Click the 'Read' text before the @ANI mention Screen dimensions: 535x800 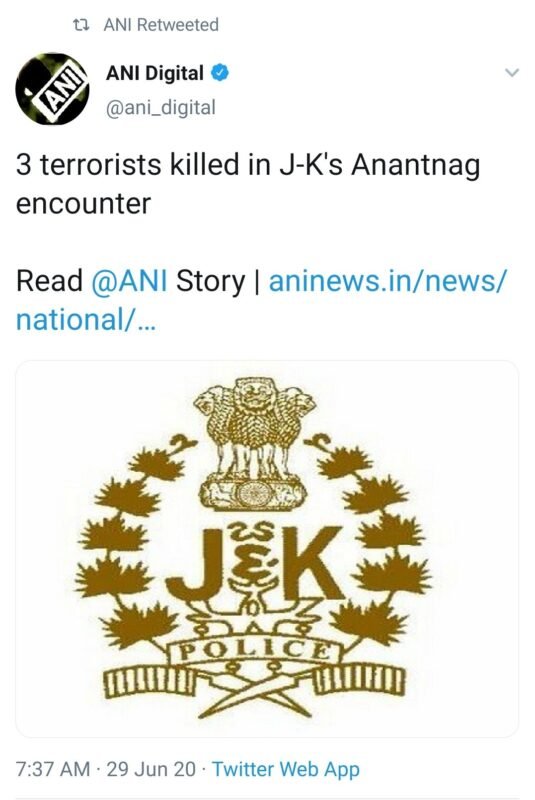[x=49, y=281]
